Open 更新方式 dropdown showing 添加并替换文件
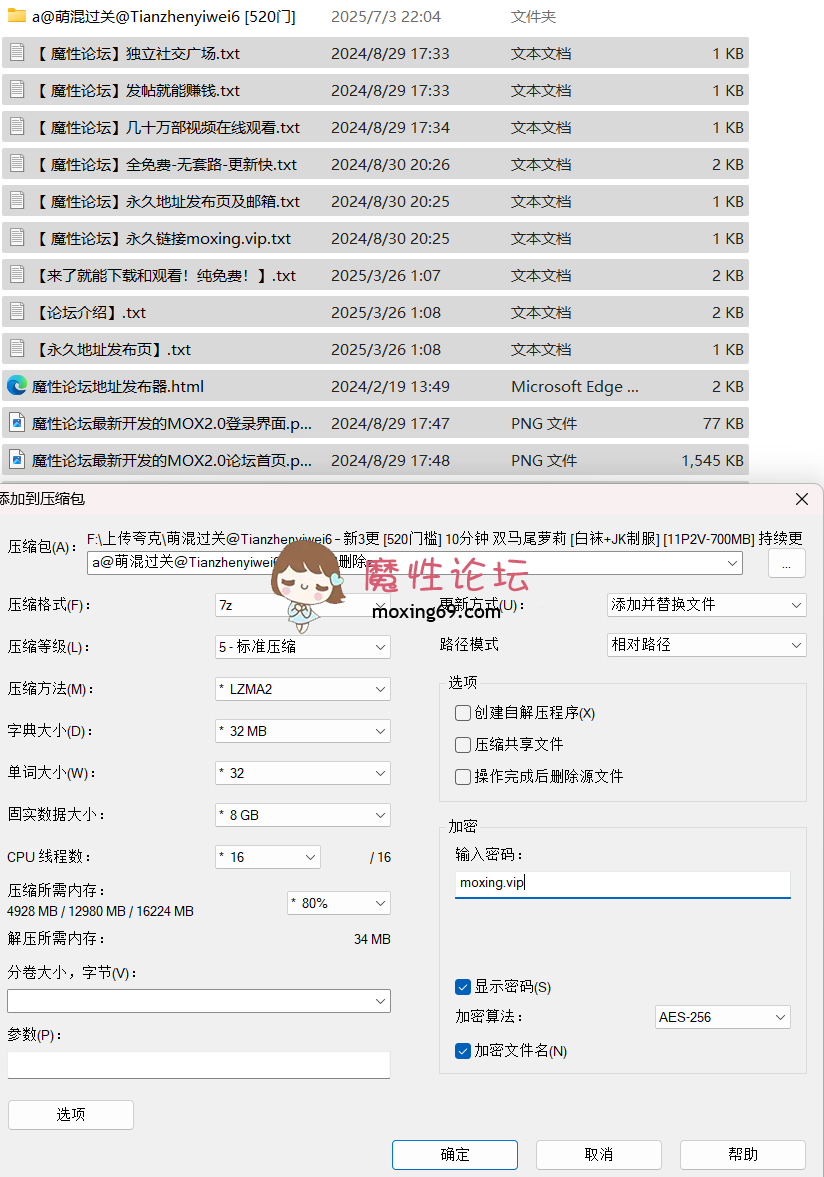 pos(707,604)
